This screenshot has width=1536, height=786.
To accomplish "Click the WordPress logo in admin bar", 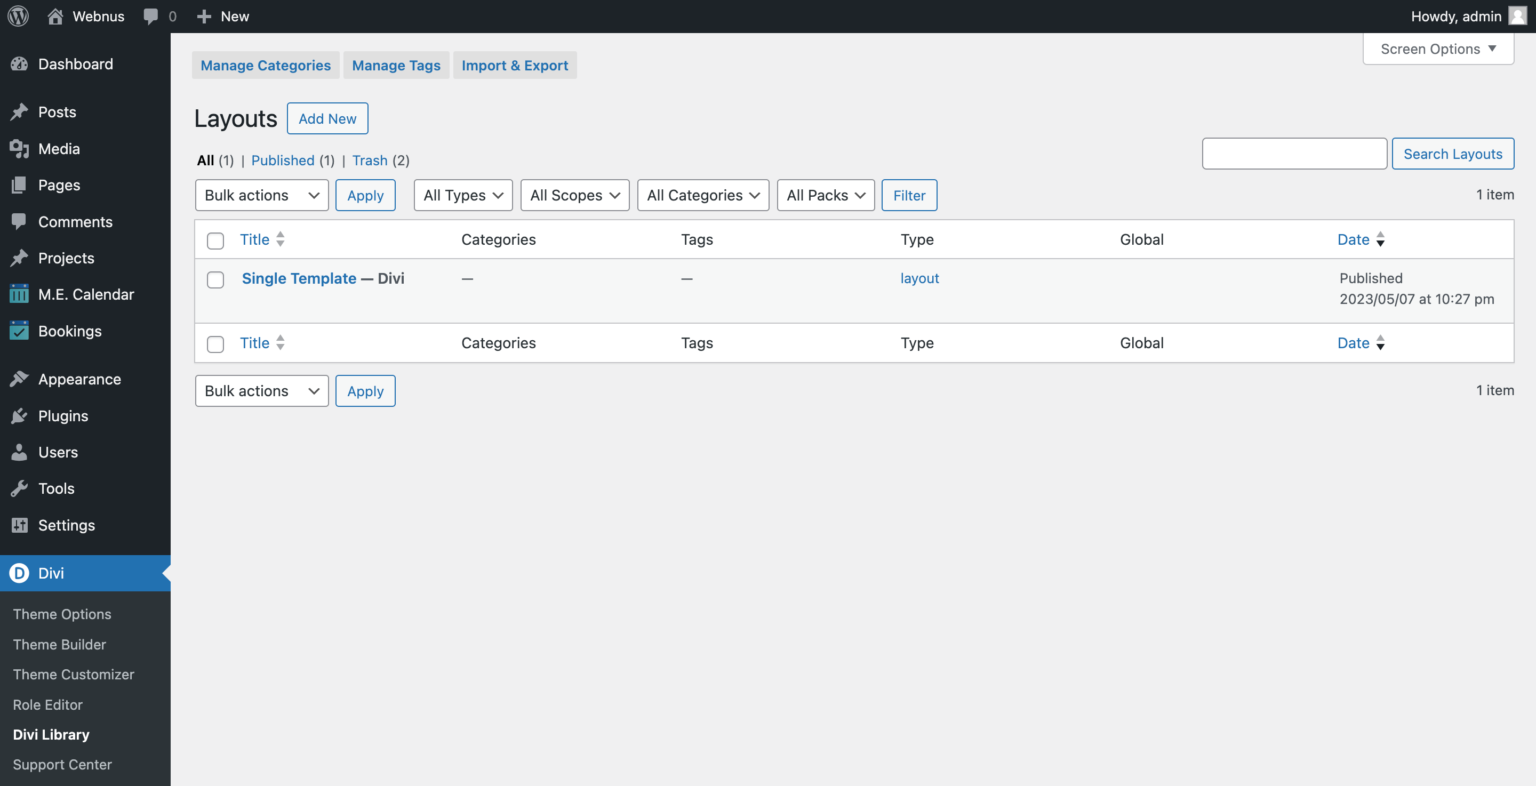I will [17, 16].
